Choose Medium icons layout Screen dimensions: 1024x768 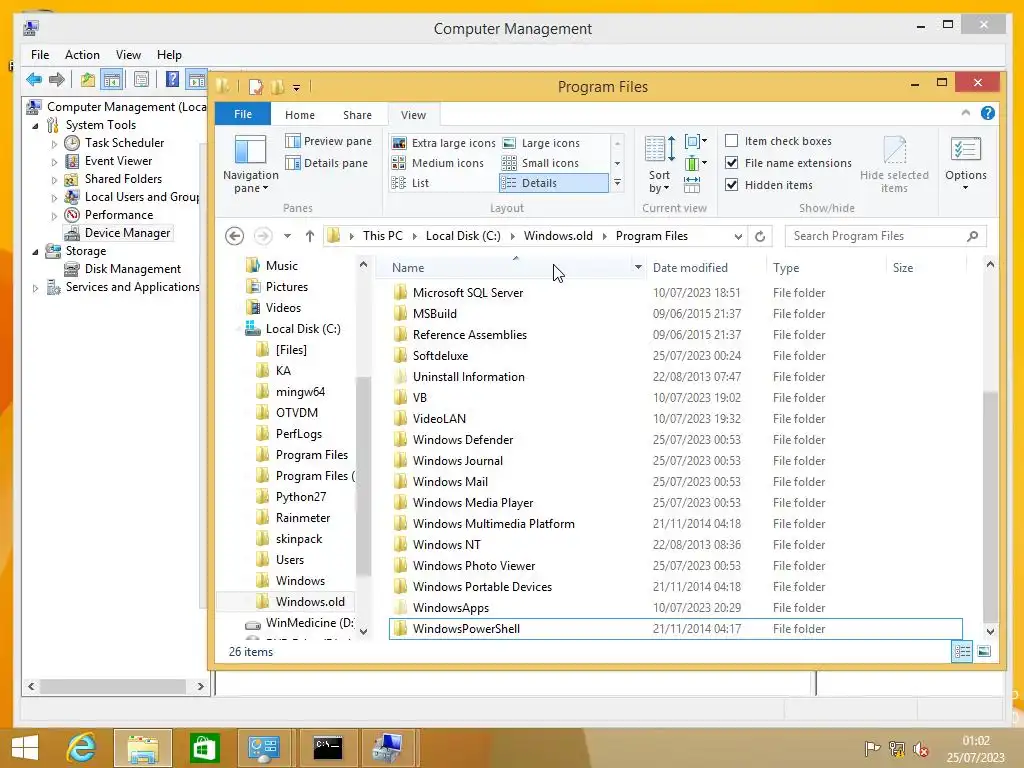pos(438,163)
